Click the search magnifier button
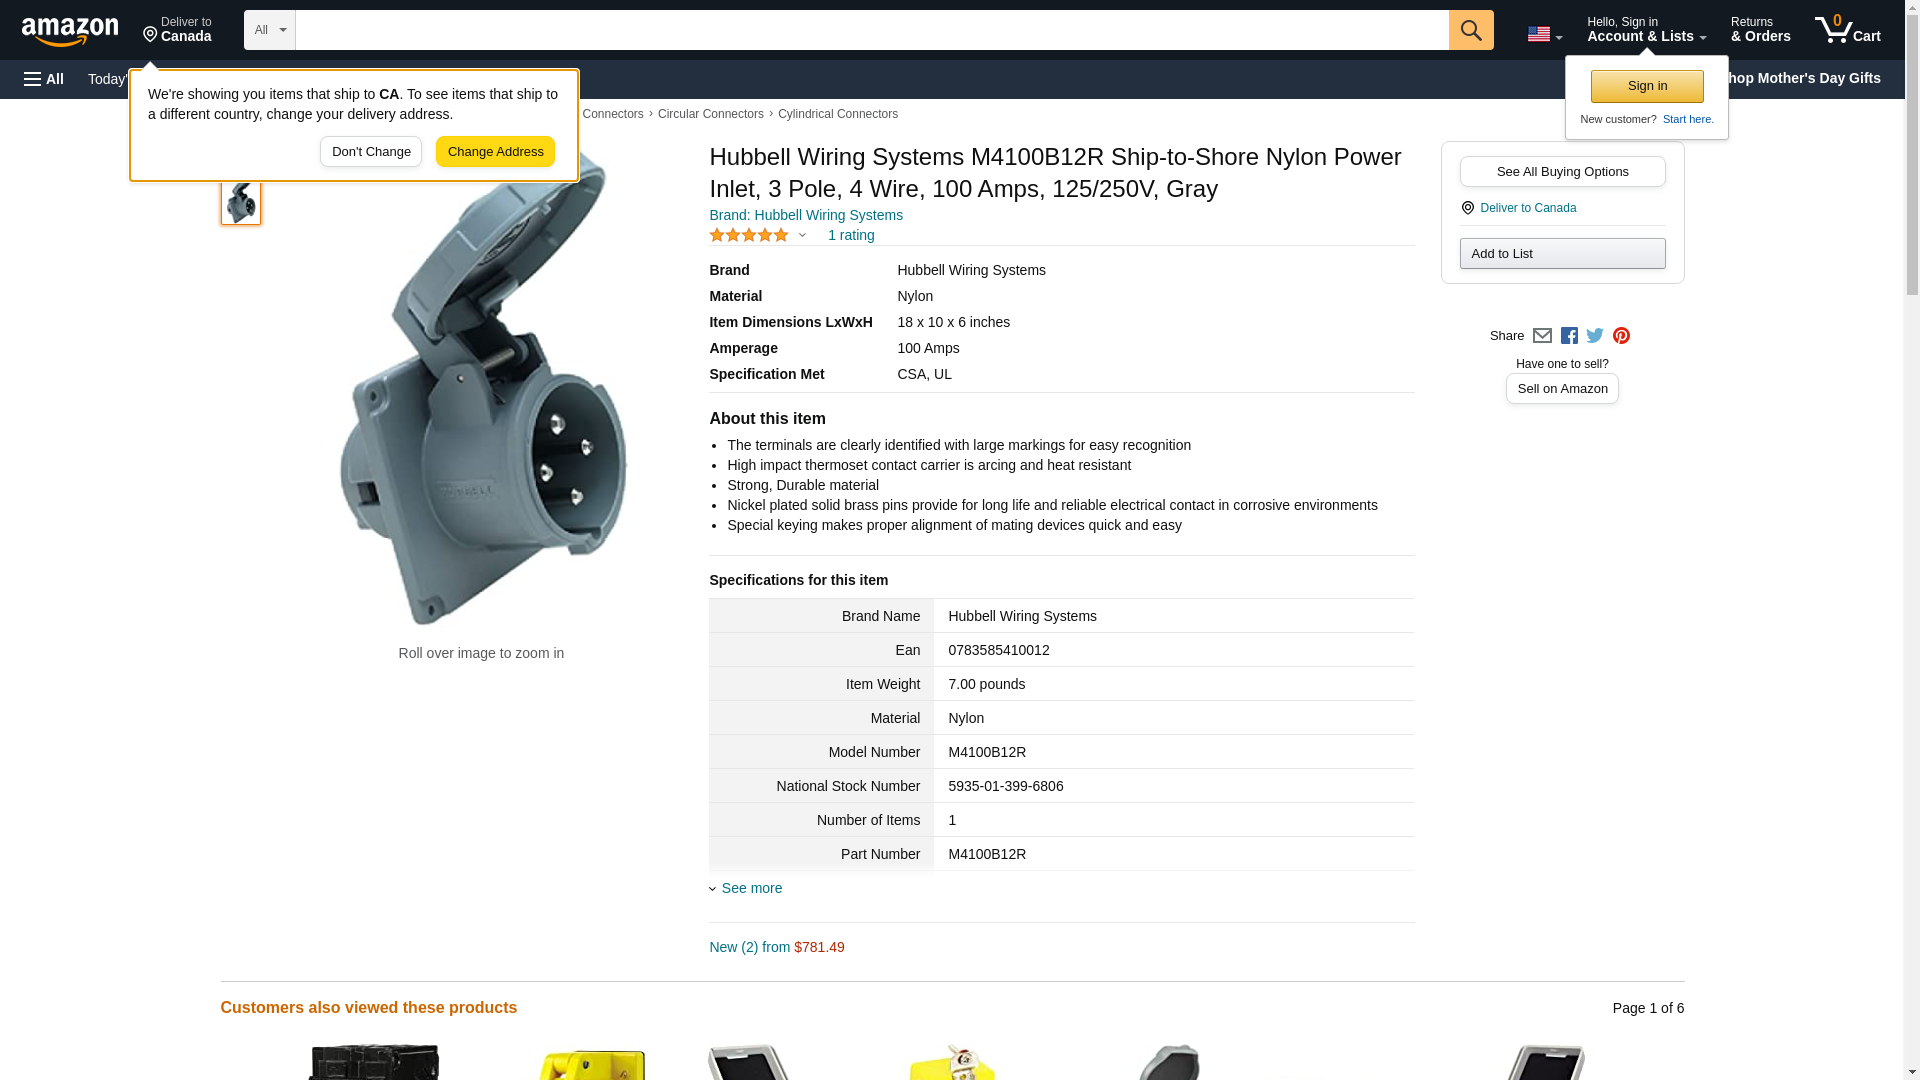The height and width of the screenshot is (1080, 1920). (1470, 30)
